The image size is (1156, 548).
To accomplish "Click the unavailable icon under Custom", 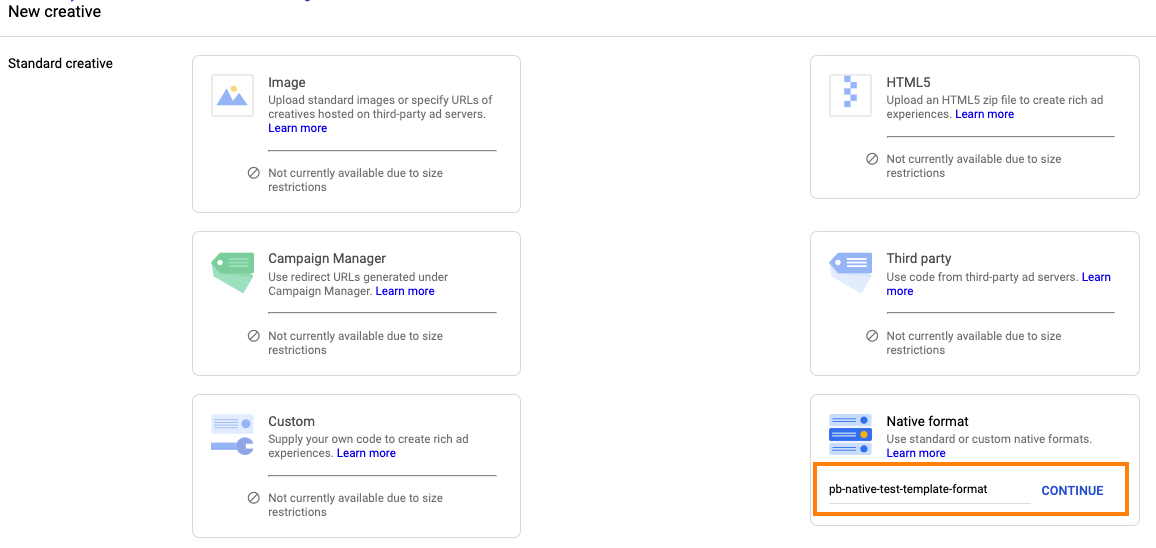I will 254,498.
